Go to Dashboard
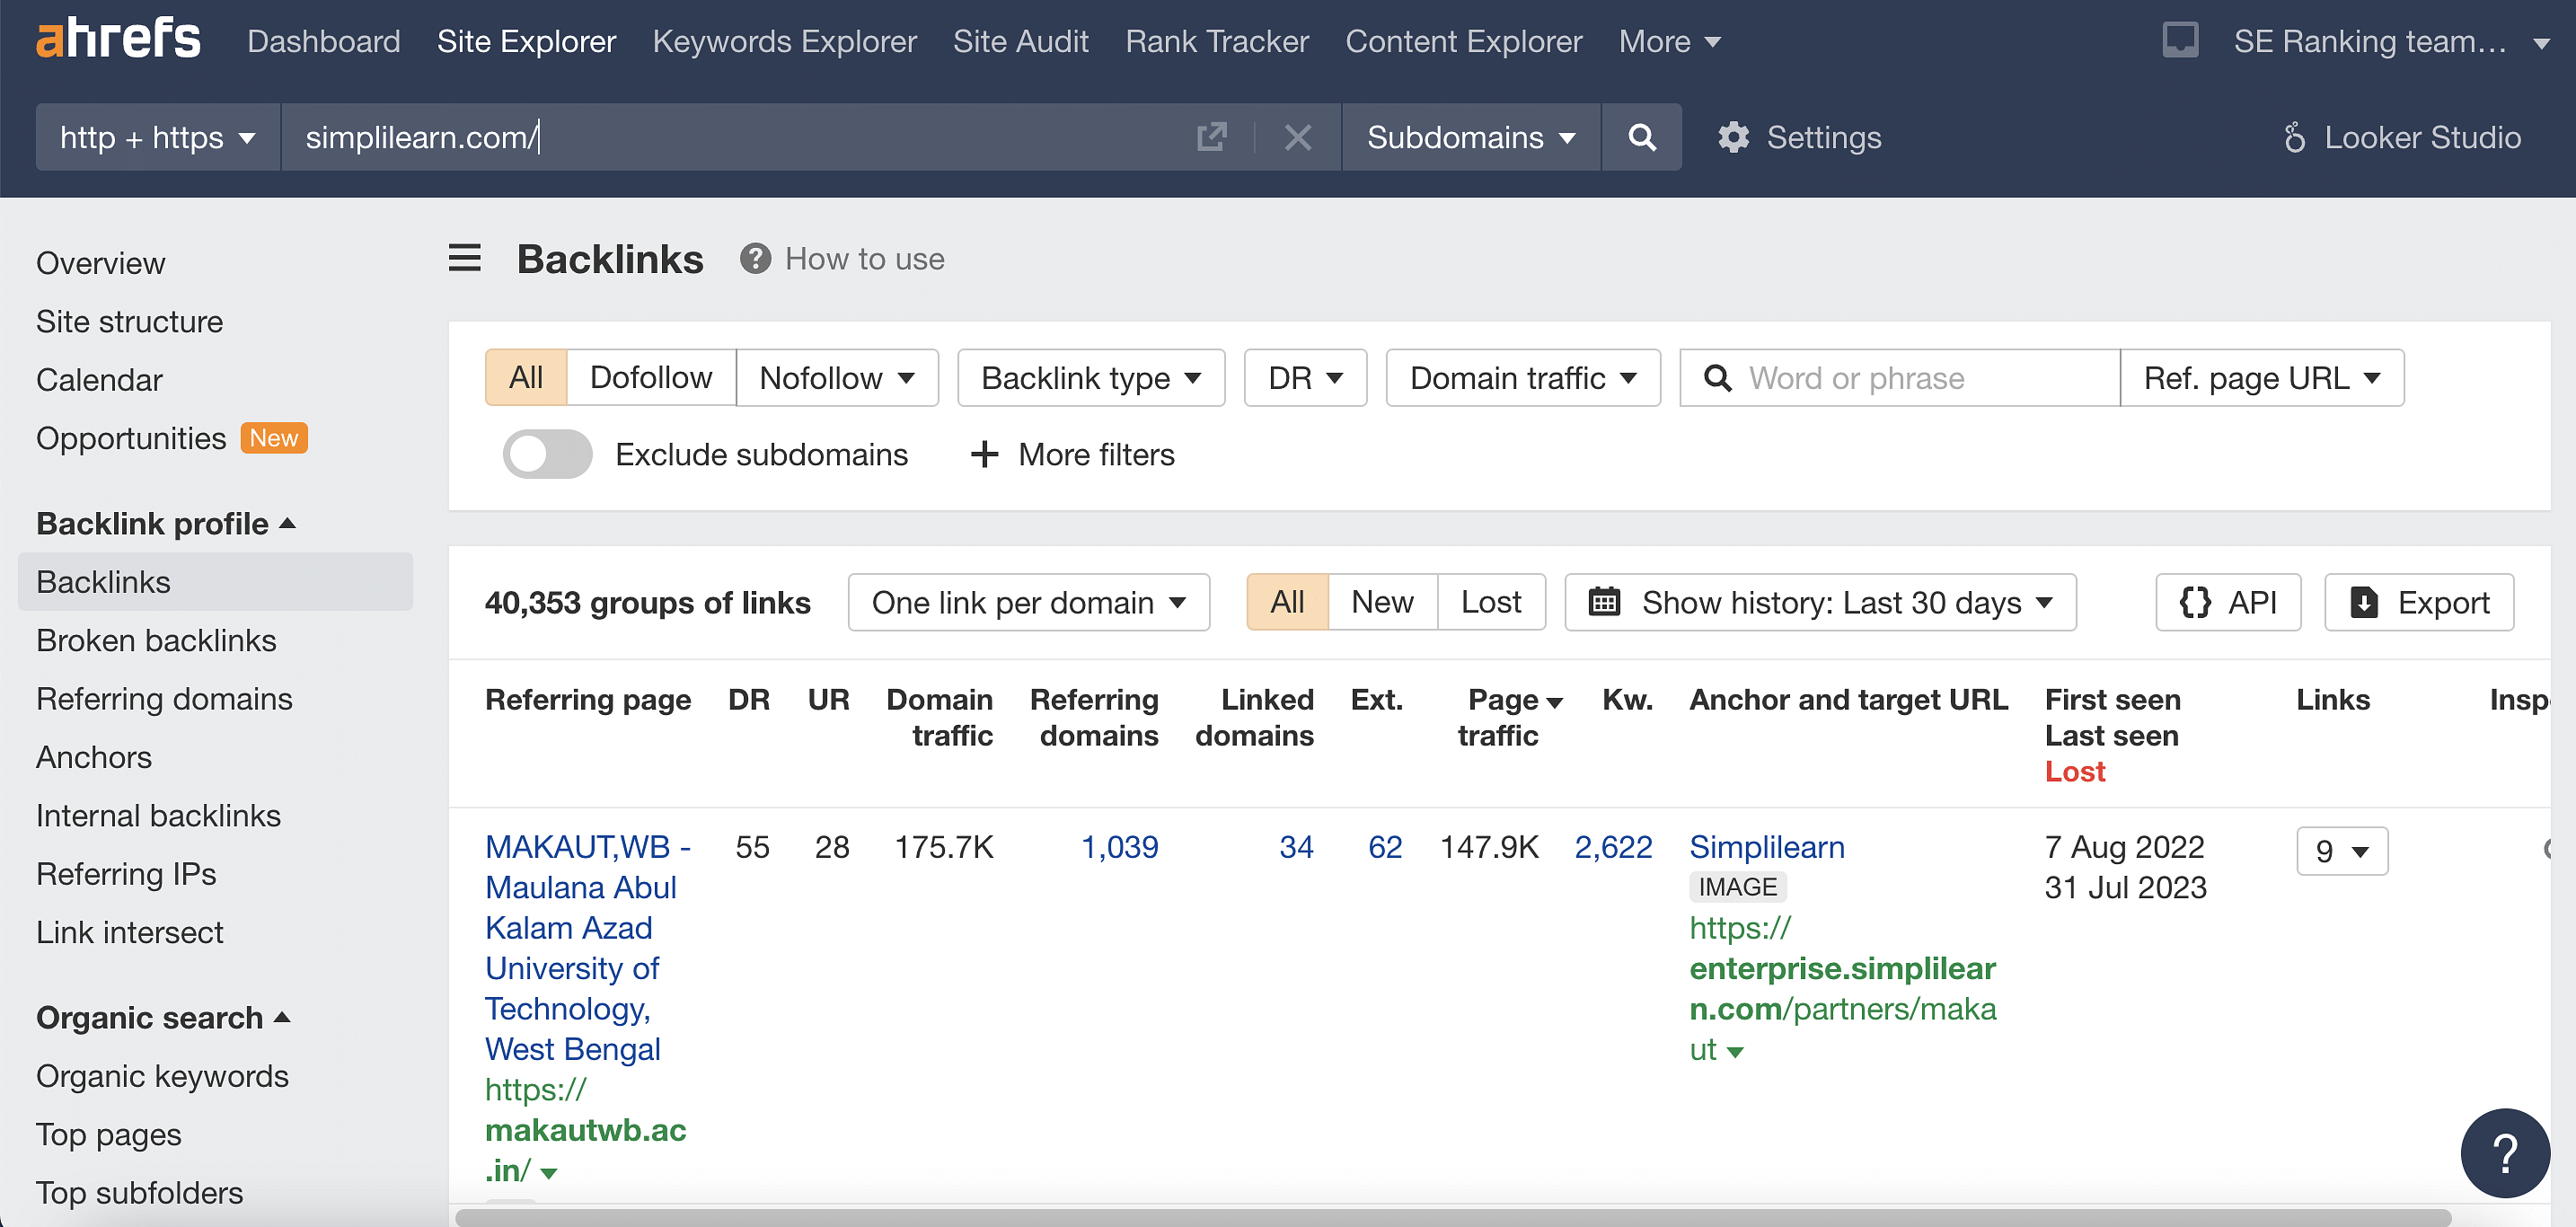Viewport: 2576px width, 1227px height. pos(324,41)
